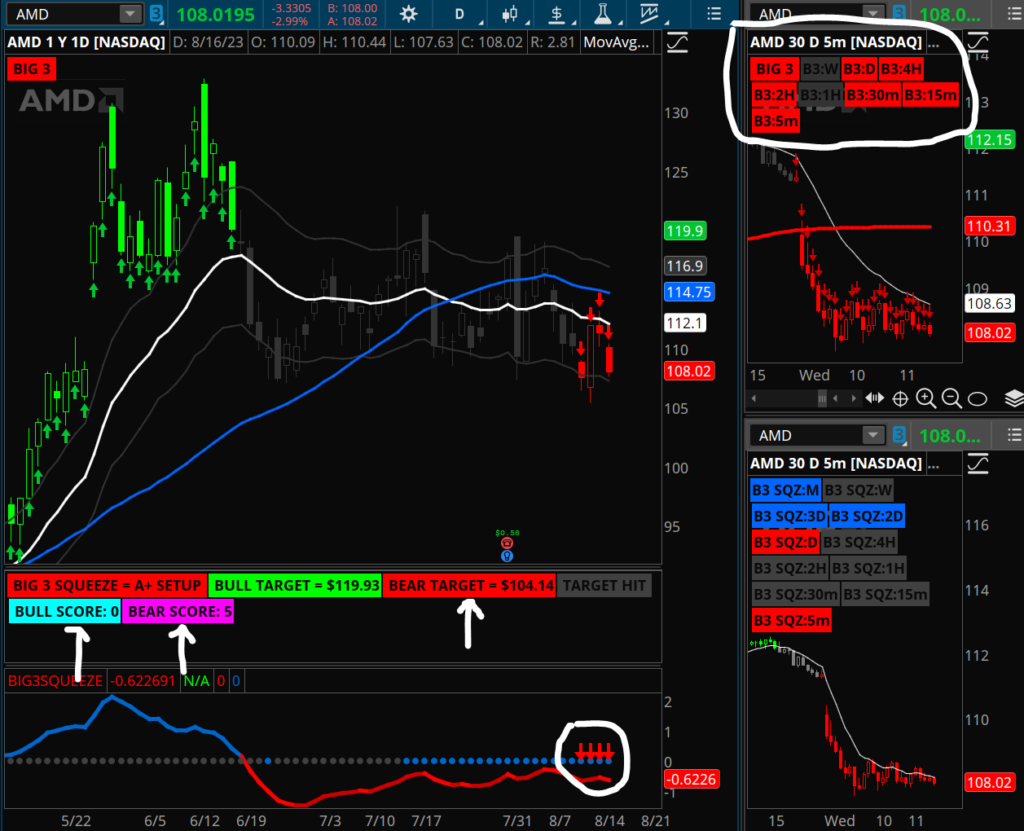Screen dimensions: 1024x831
Task: Click link 3 badge on upper right chart
Action: (899, 14)
